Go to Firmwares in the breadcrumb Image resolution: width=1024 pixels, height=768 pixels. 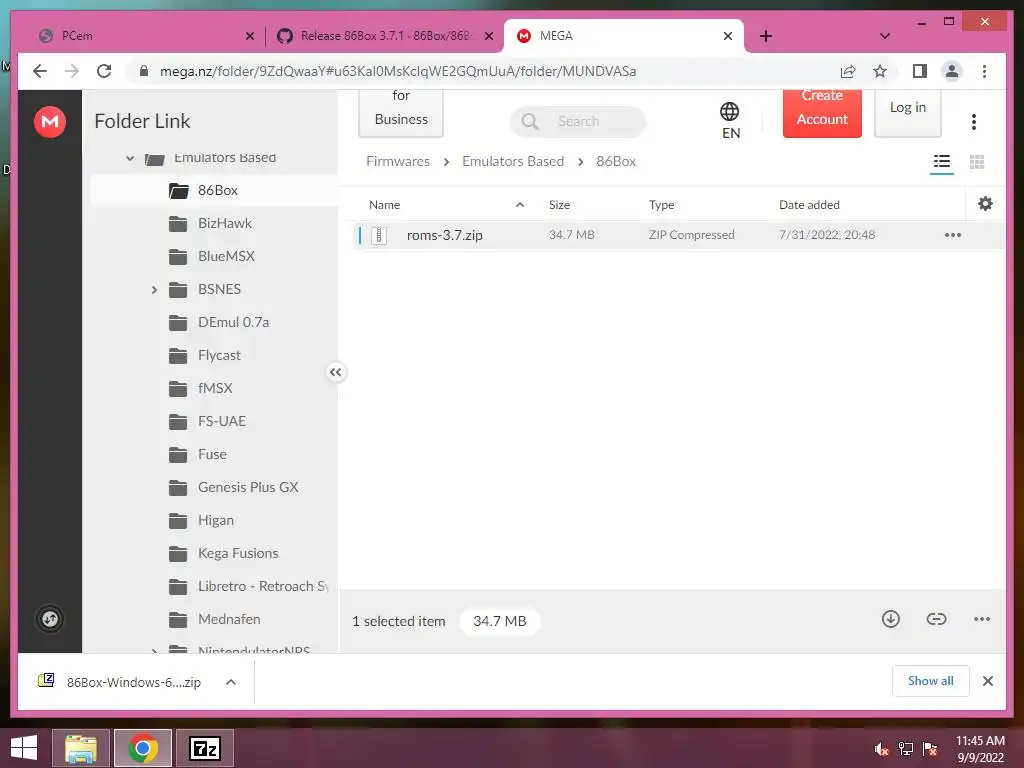pos(398,161)
